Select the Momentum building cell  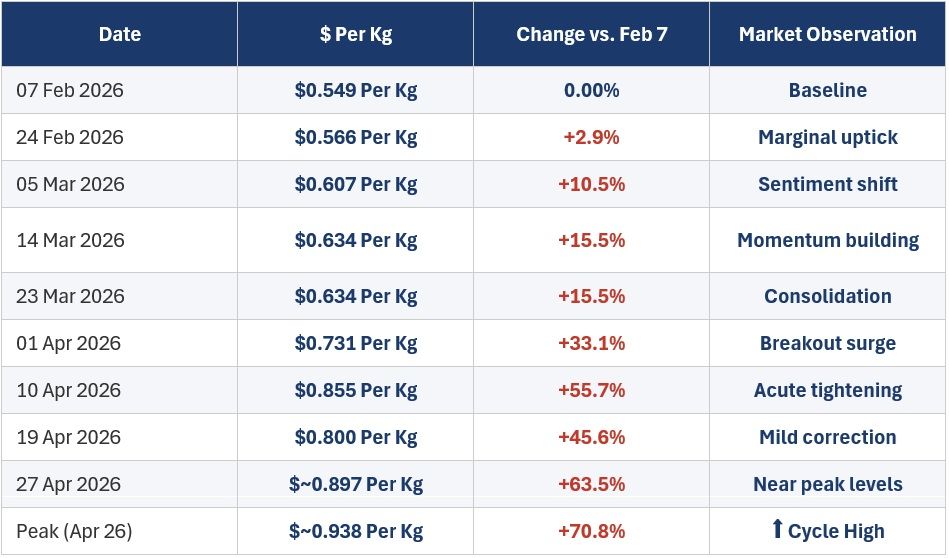(x=827, y=240)
